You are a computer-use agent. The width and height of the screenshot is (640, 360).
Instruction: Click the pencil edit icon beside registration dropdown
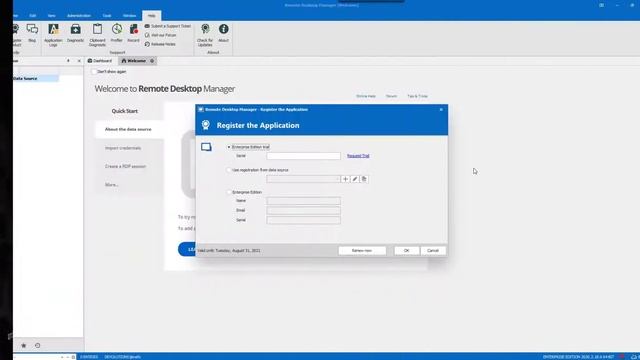click(x=355, y=179)
